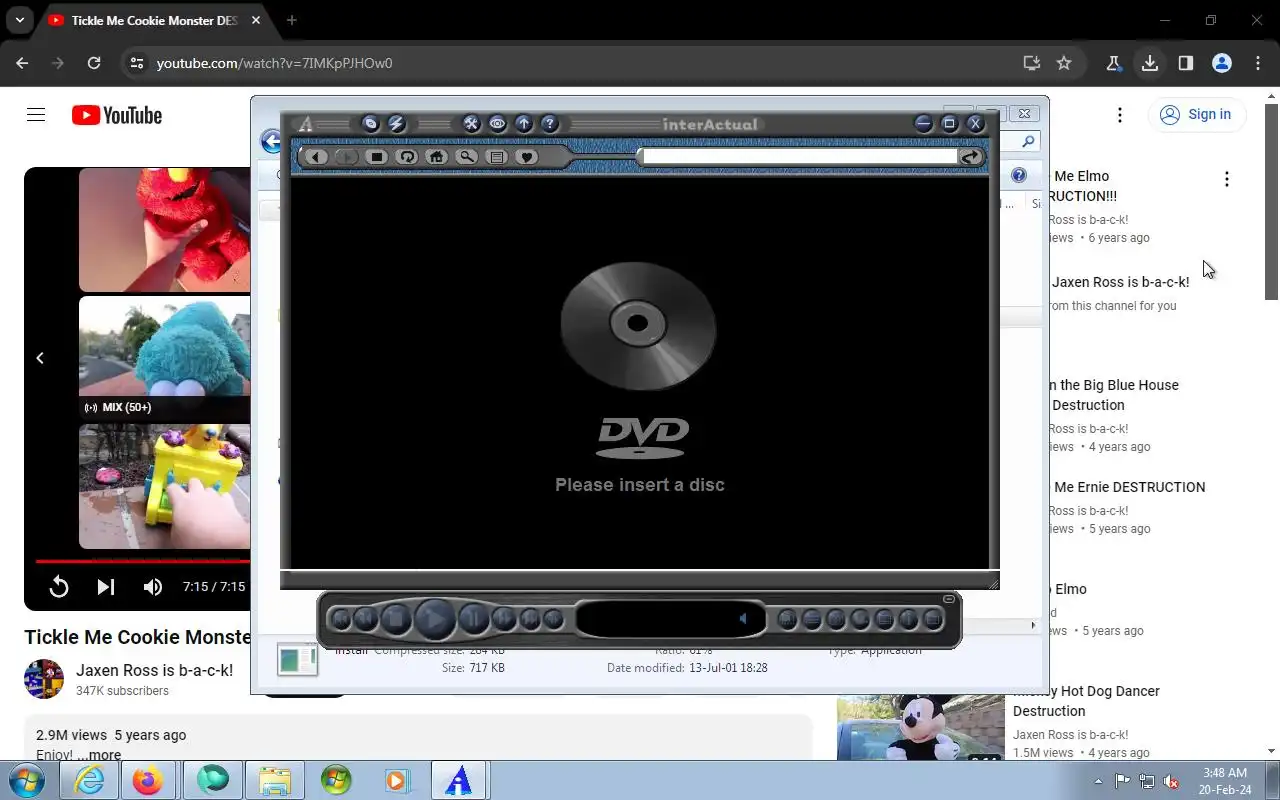Open the YouTube hamburger guide menu
Screen dimensions: 1280x800
(36, 115)
